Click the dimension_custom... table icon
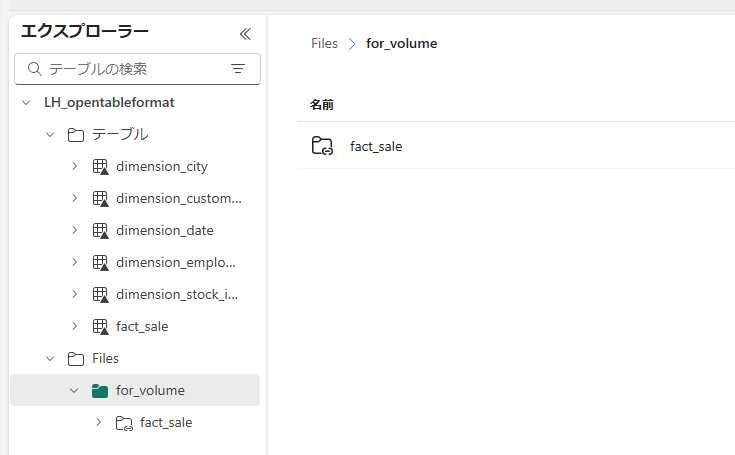735x455 pixels. tap(100, 199)
